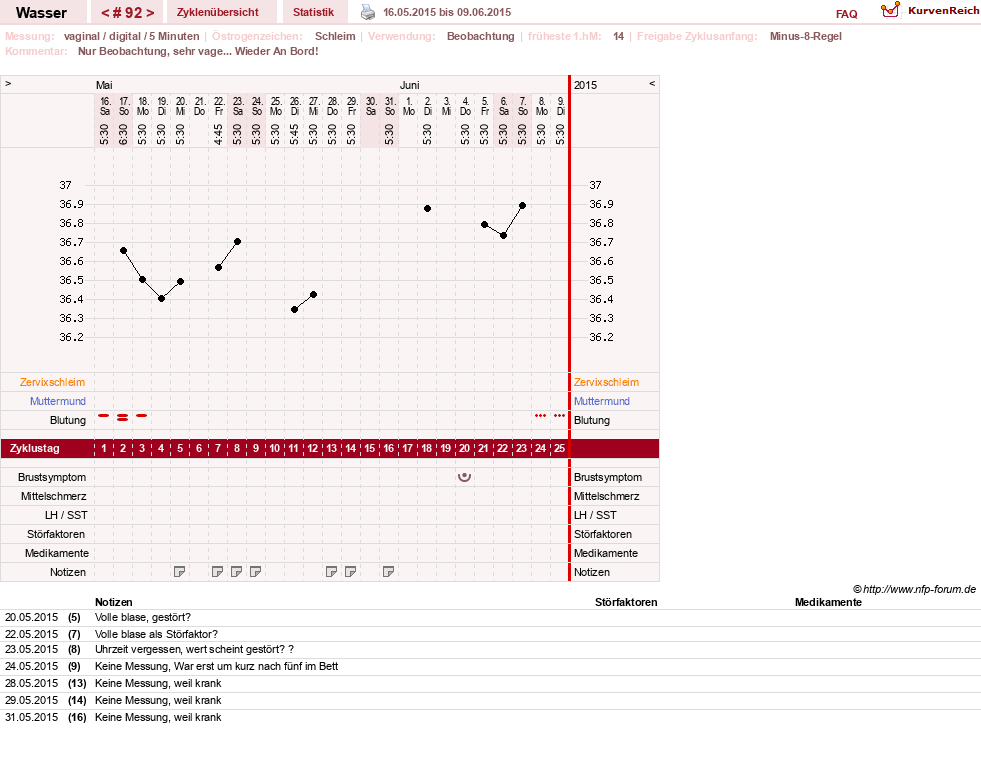The width and height of the screenshot is (981, 761).
Task: Select the temperature point on 17 May
Action: [x=123, y=250]
